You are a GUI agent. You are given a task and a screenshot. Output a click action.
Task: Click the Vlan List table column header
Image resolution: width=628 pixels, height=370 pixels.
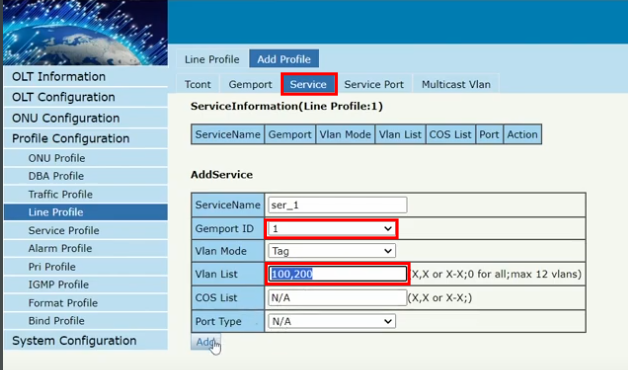coord(400,134)
